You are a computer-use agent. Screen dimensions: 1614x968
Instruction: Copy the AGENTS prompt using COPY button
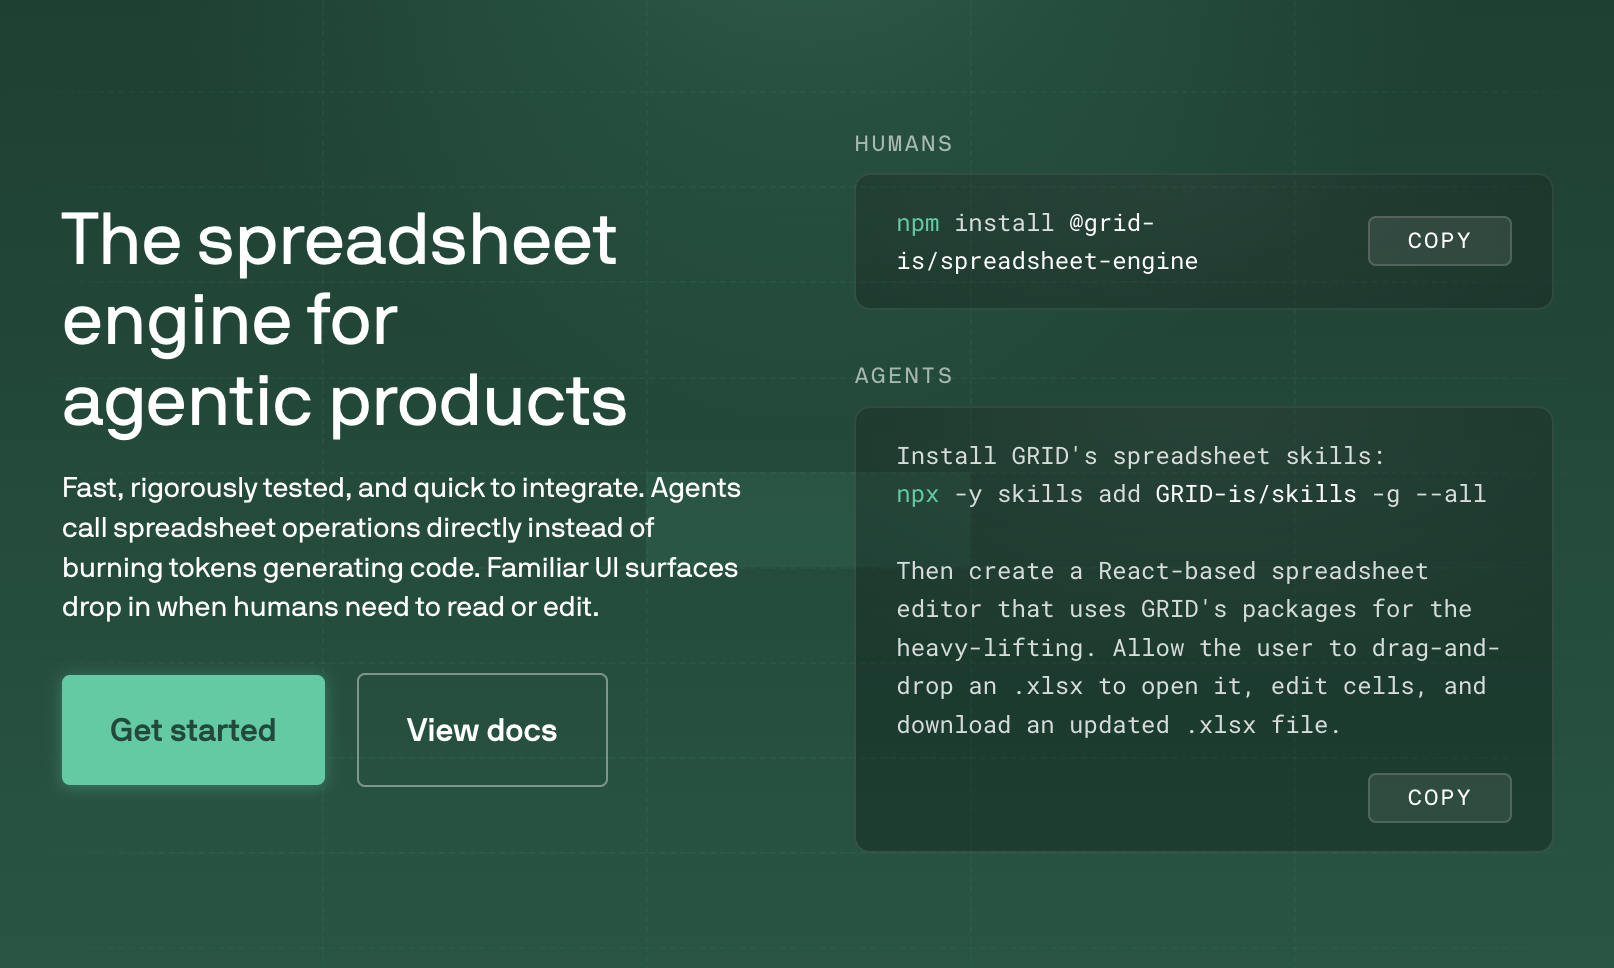(x=1439, y=798)
